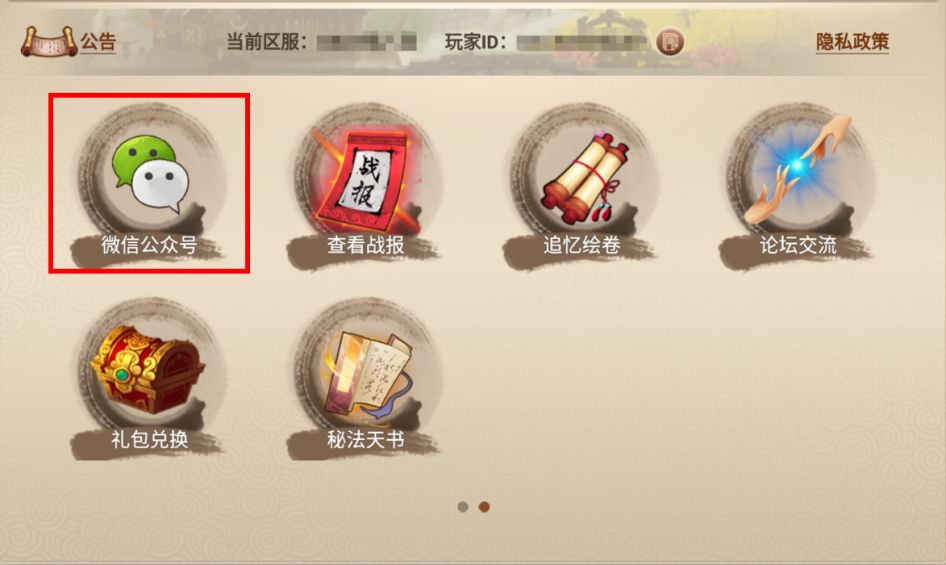The width and height of the screenshot is (946, 565).
Task: Click the 公告 announcement text
Action: (x=98, y=42)
